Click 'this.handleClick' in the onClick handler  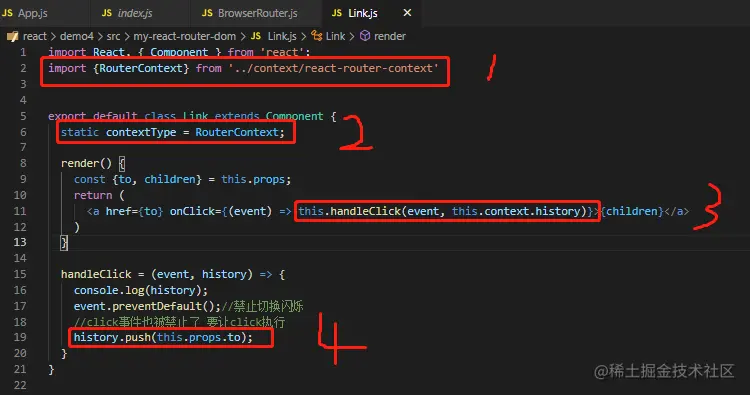pyautogui.click(x=349, y=211)
